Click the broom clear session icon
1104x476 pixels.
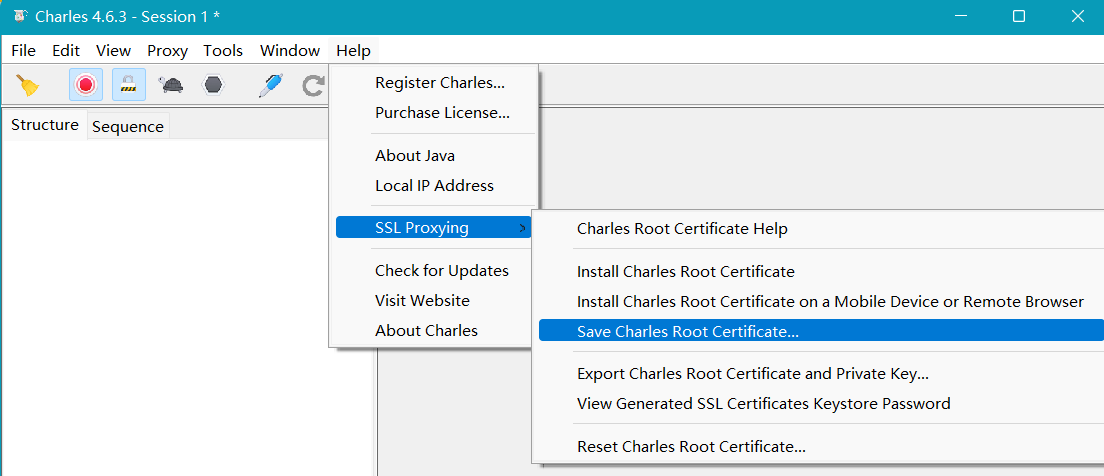pyautogui.click(x=28, y=85)
